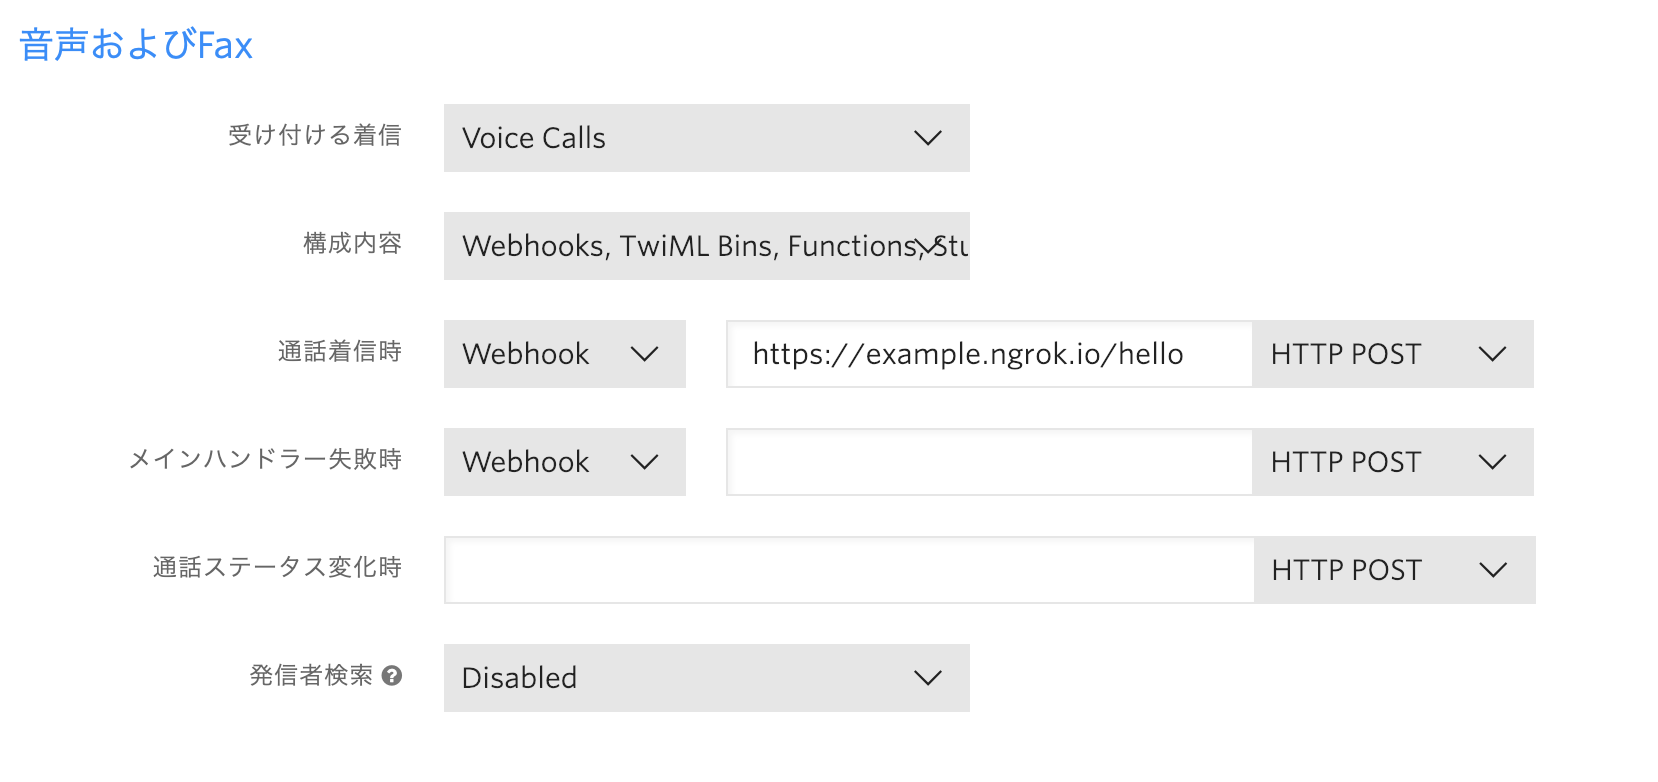
Task: Select HTTP POST method for 通話ステータス変化時
Action: pos(1395,570)
